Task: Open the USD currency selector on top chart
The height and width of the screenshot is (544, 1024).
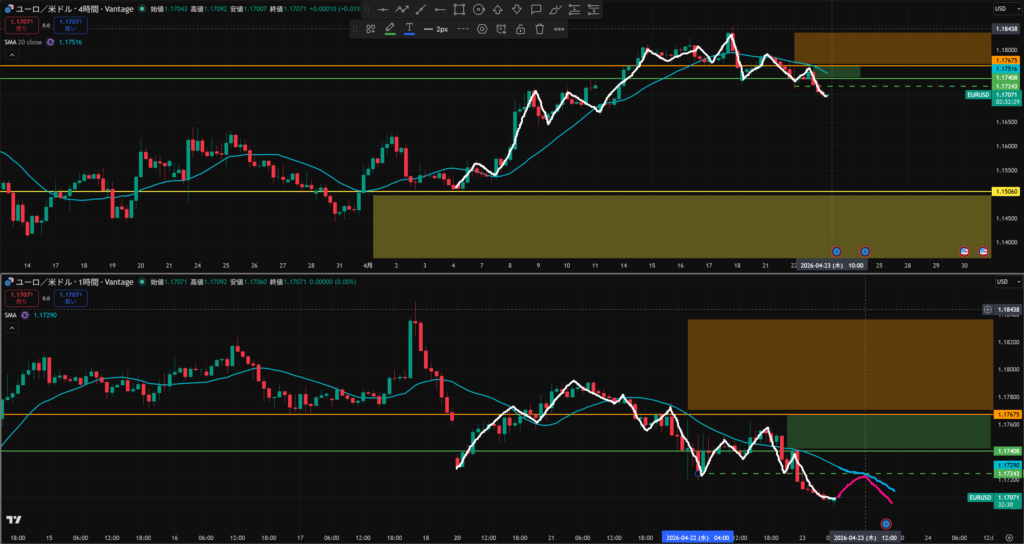Action: (999, 9)
